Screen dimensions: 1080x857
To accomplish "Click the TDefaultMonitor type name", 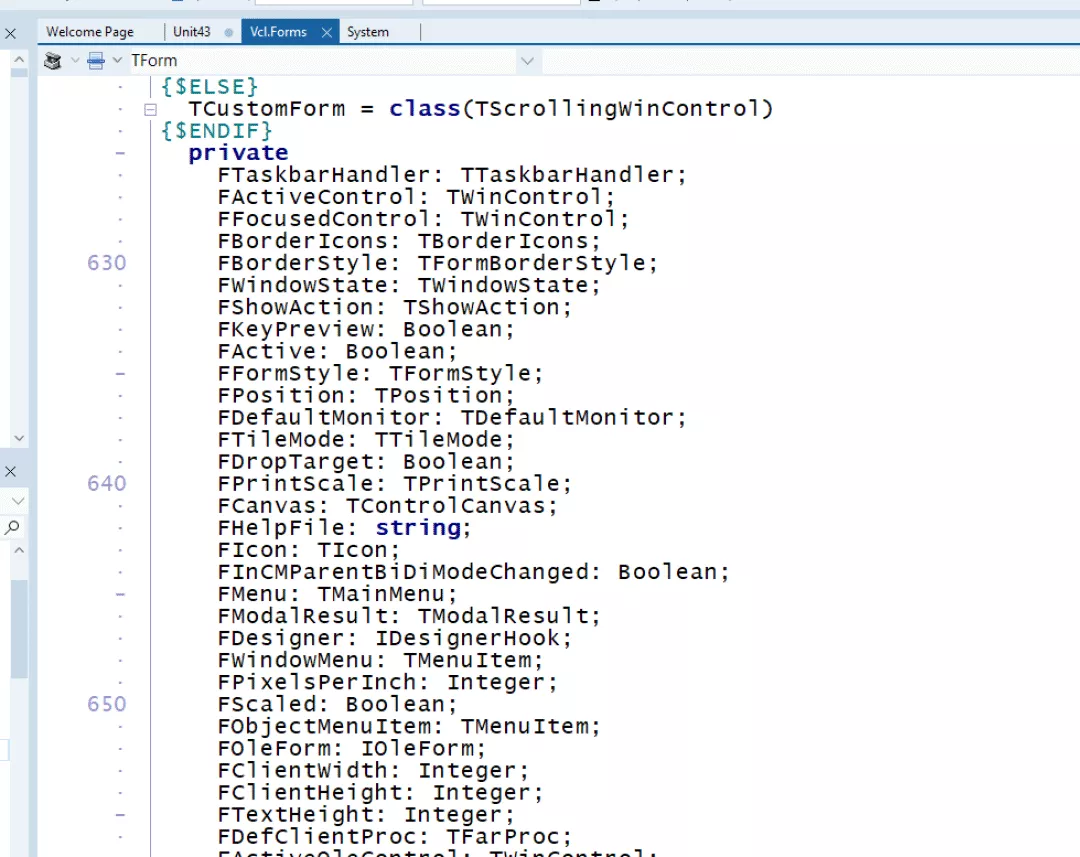I will (x=567, y=417).
